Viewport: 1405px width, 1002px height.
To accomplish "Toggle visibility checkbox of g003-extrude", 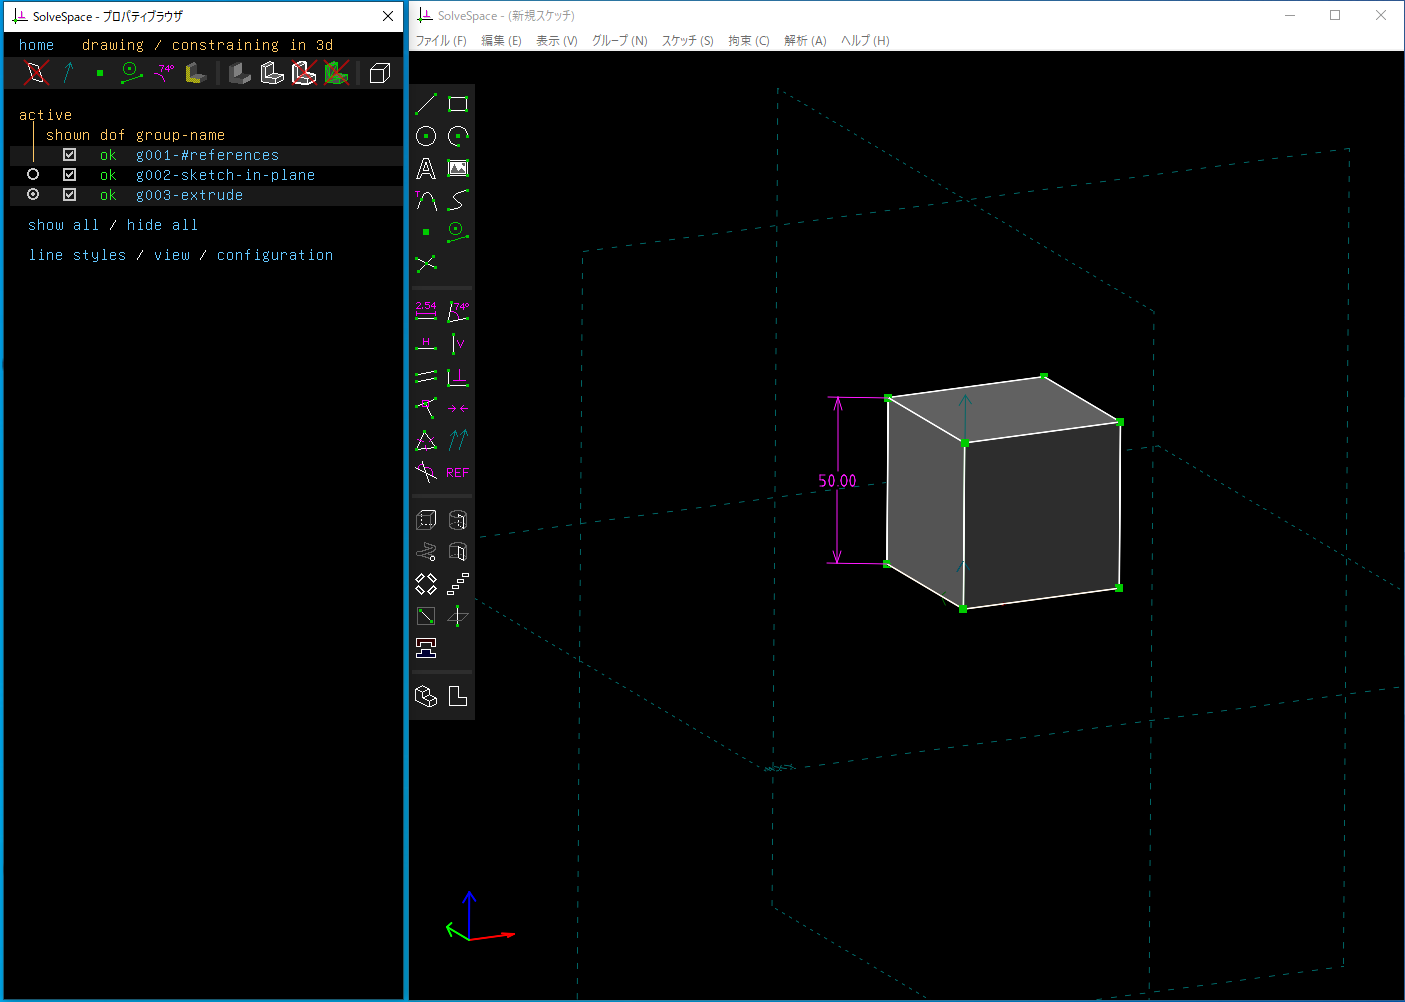I will (69, 195).
